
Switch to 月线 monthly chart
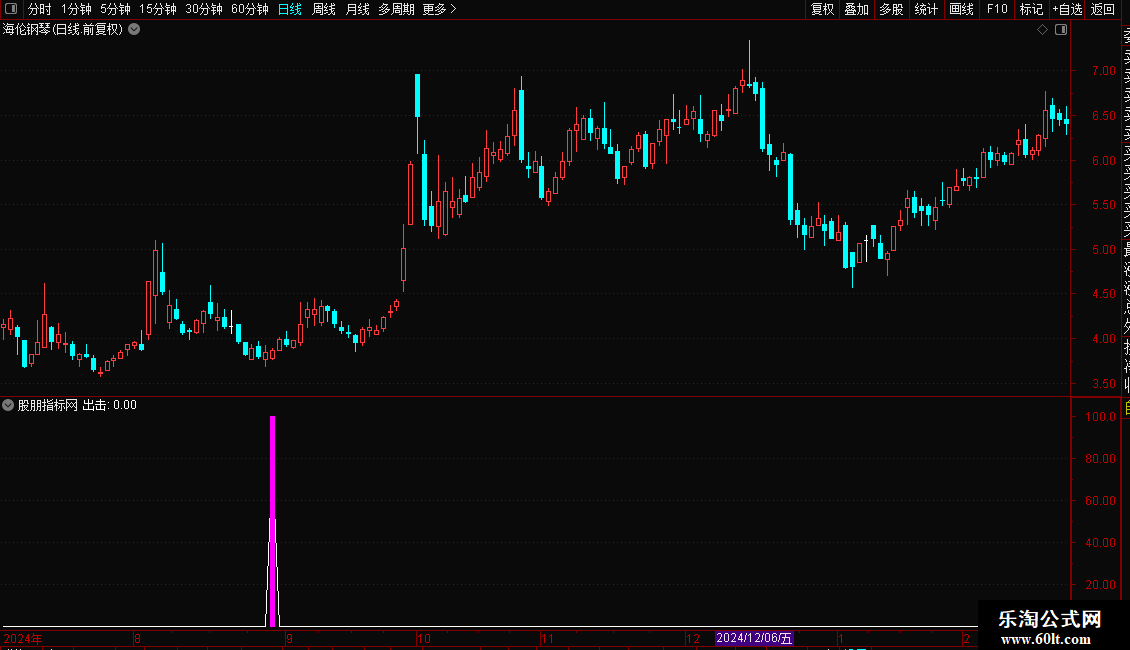(x=357, y=9)
